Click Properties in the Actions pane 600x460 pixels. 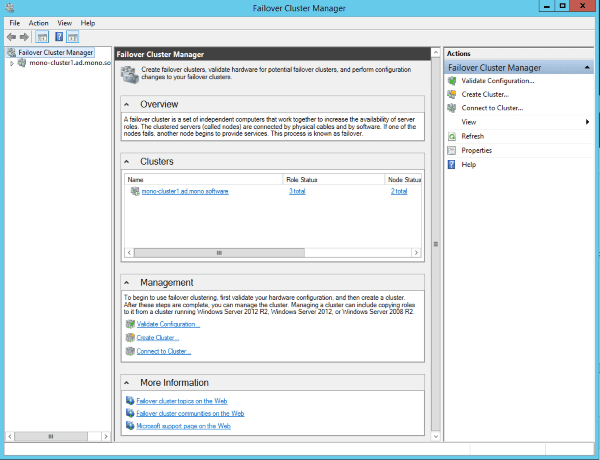(x=476, y=150)
